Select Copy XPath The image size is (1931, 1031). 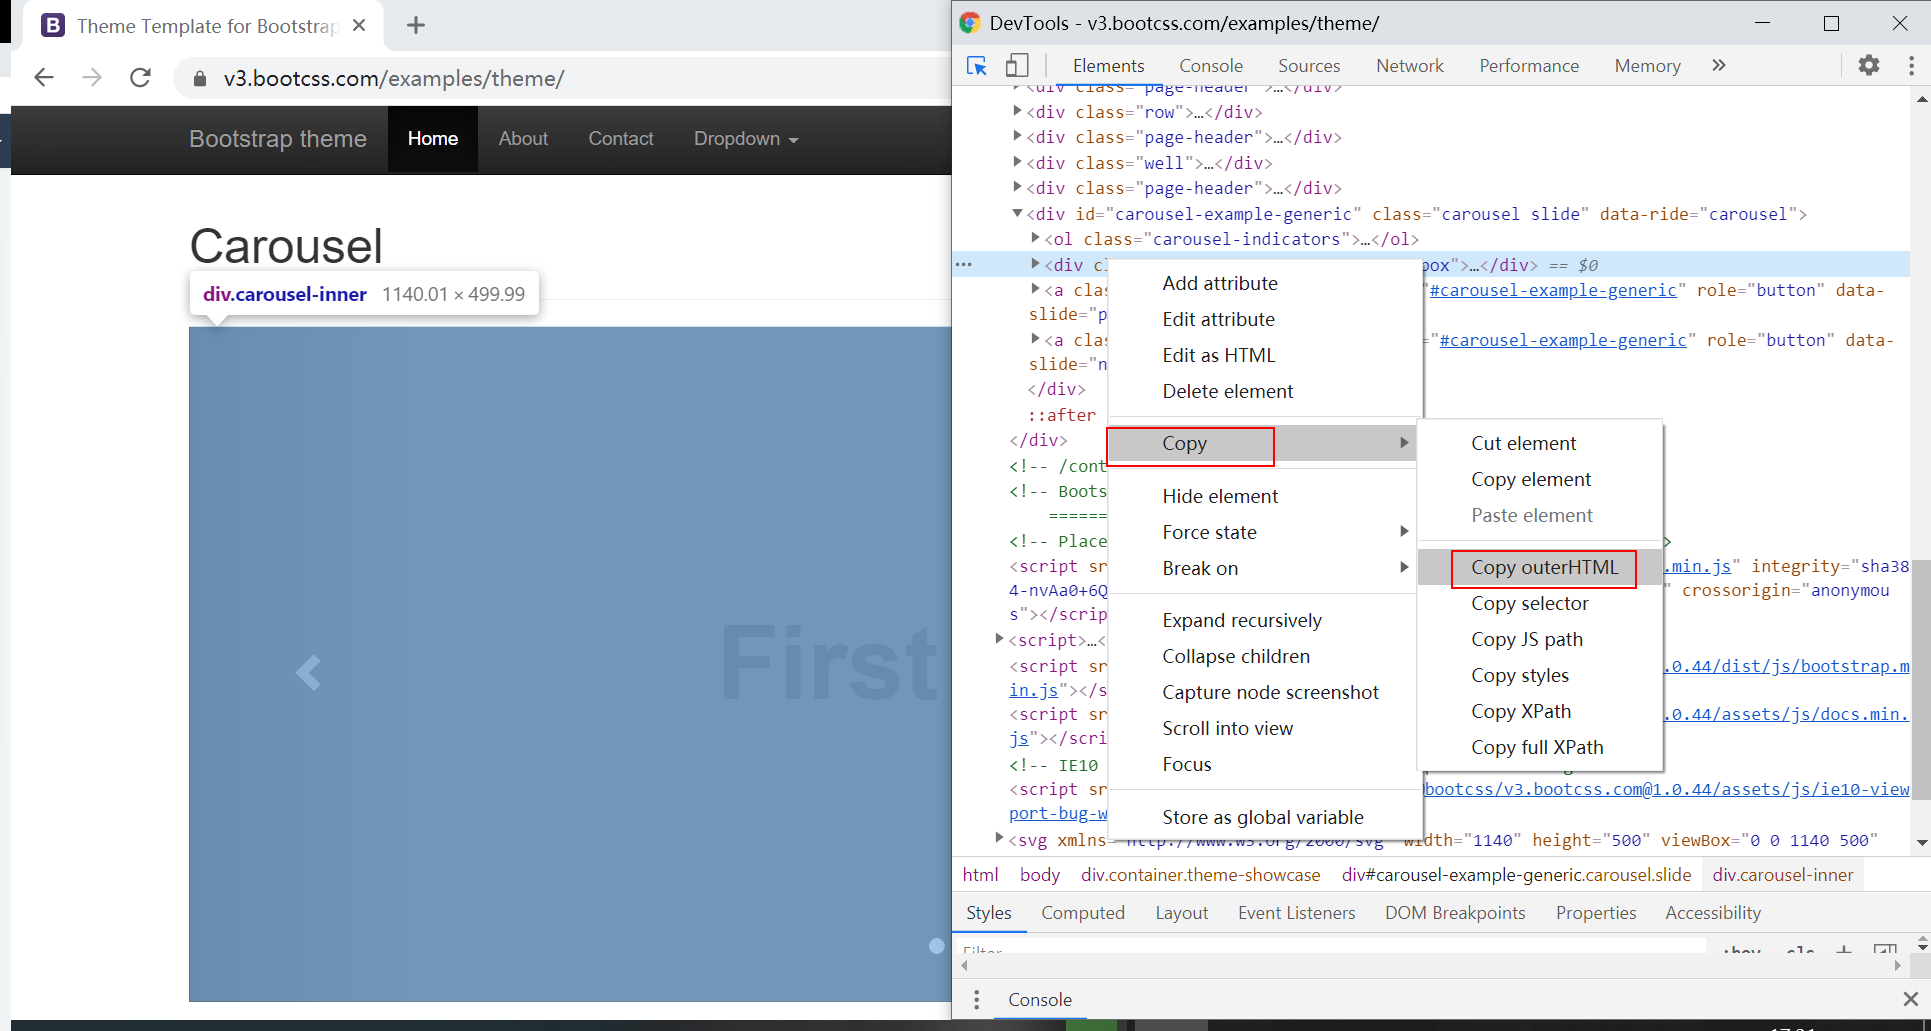click(1540, 711)
